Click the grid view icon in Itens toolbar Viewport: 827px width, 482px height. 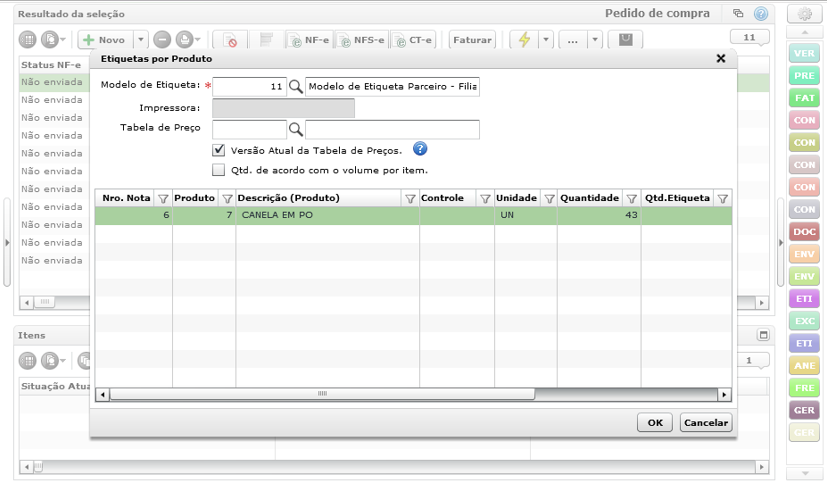click(27, 361)
